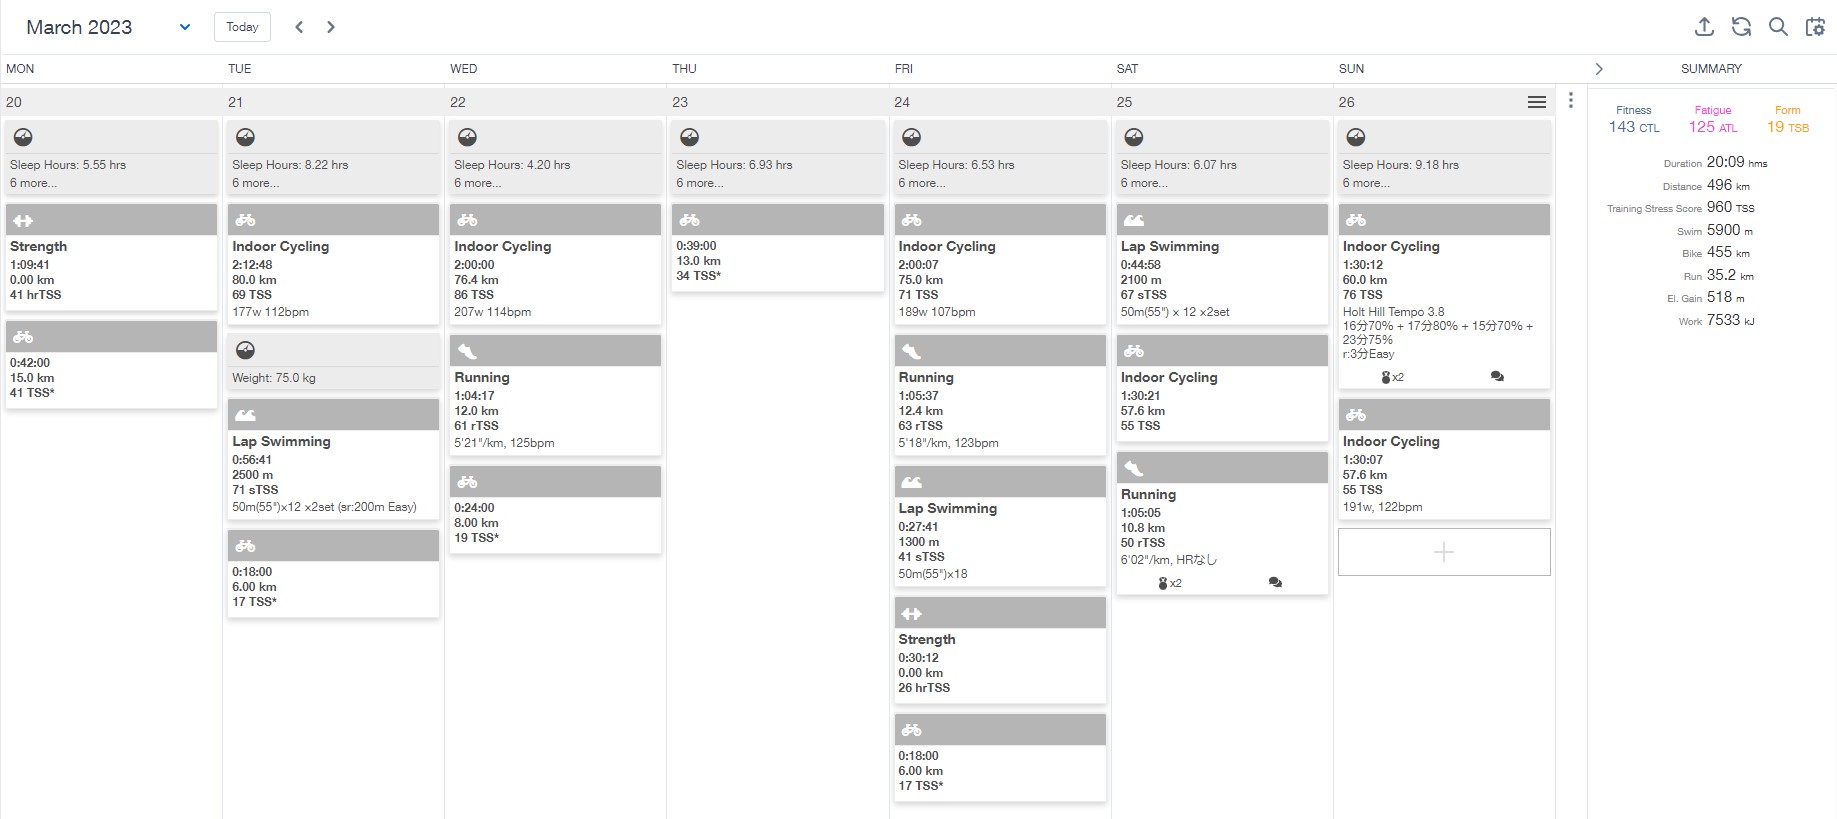Expand '6 more...' metrics on Friday 24
1837x819 pixels.
(921, 183)
